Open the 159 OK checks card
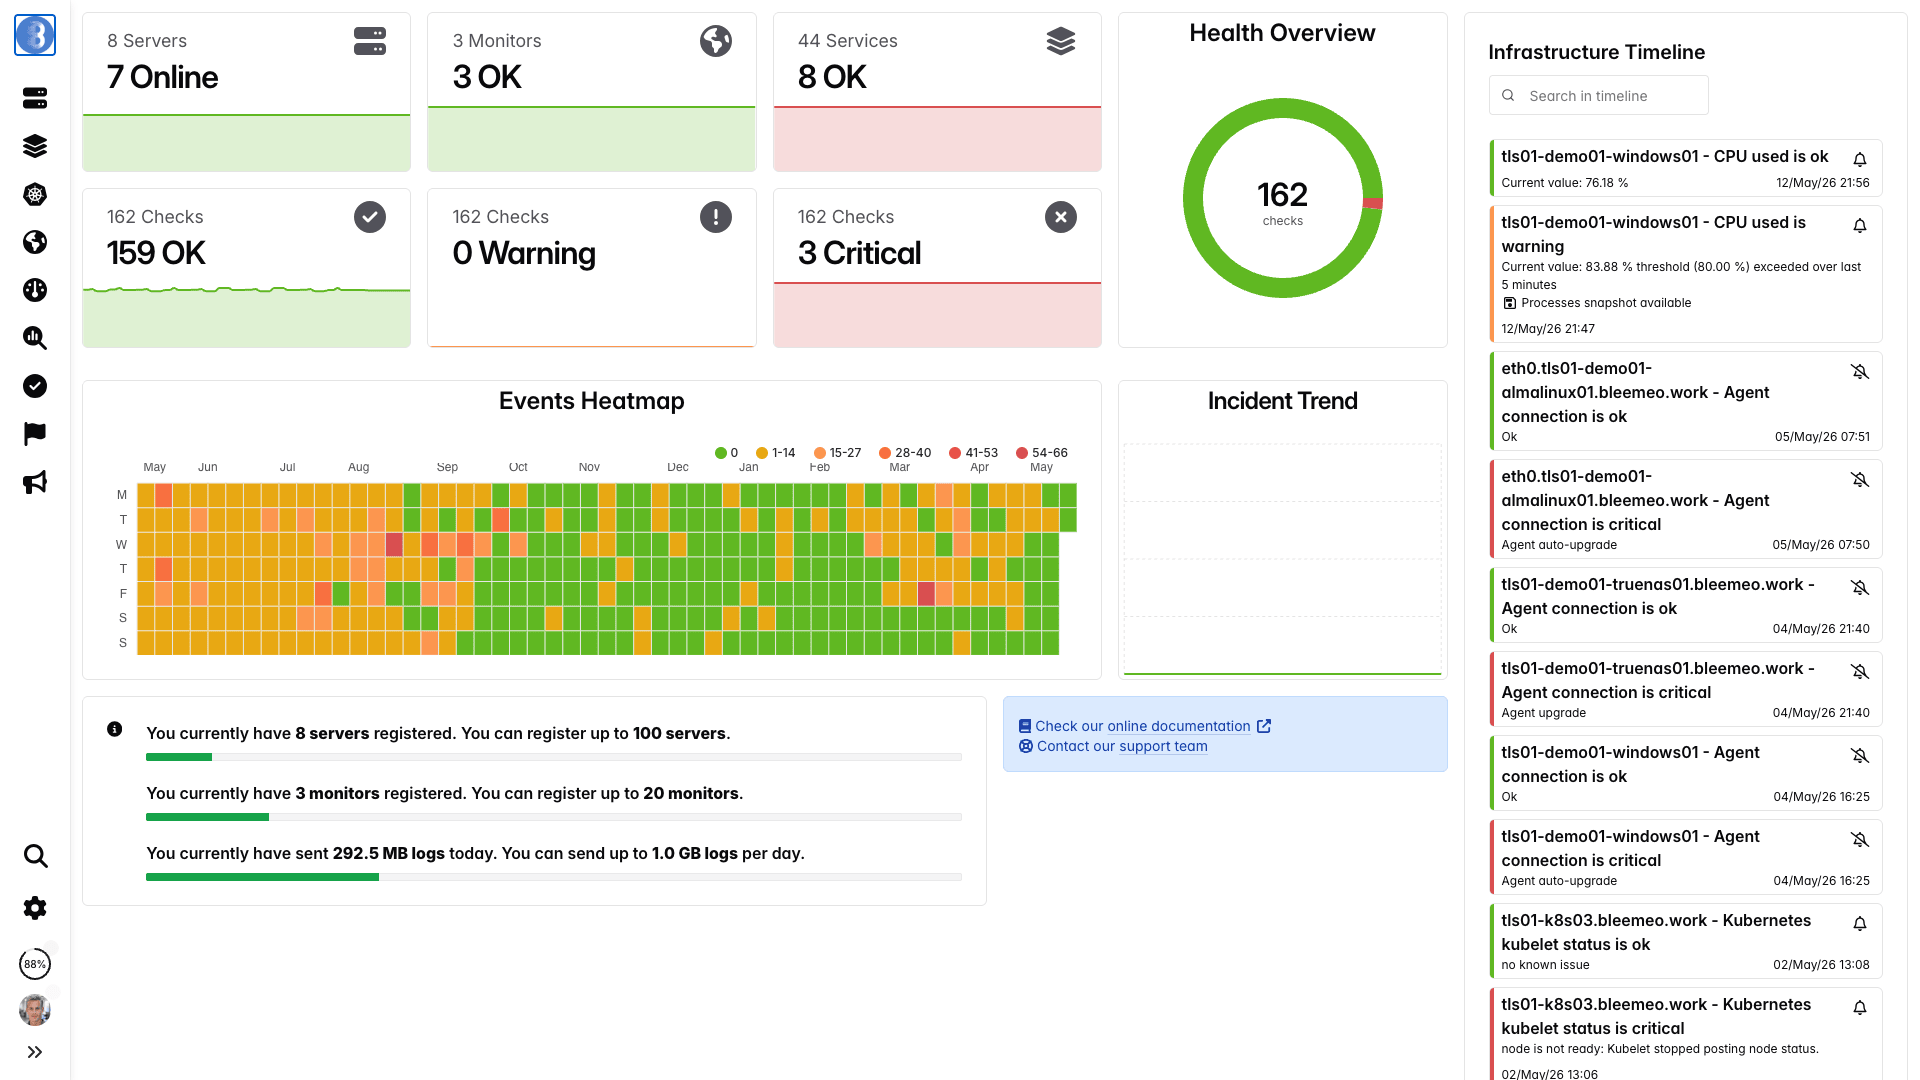1920x1080 pixels. (x=246, y=268)
